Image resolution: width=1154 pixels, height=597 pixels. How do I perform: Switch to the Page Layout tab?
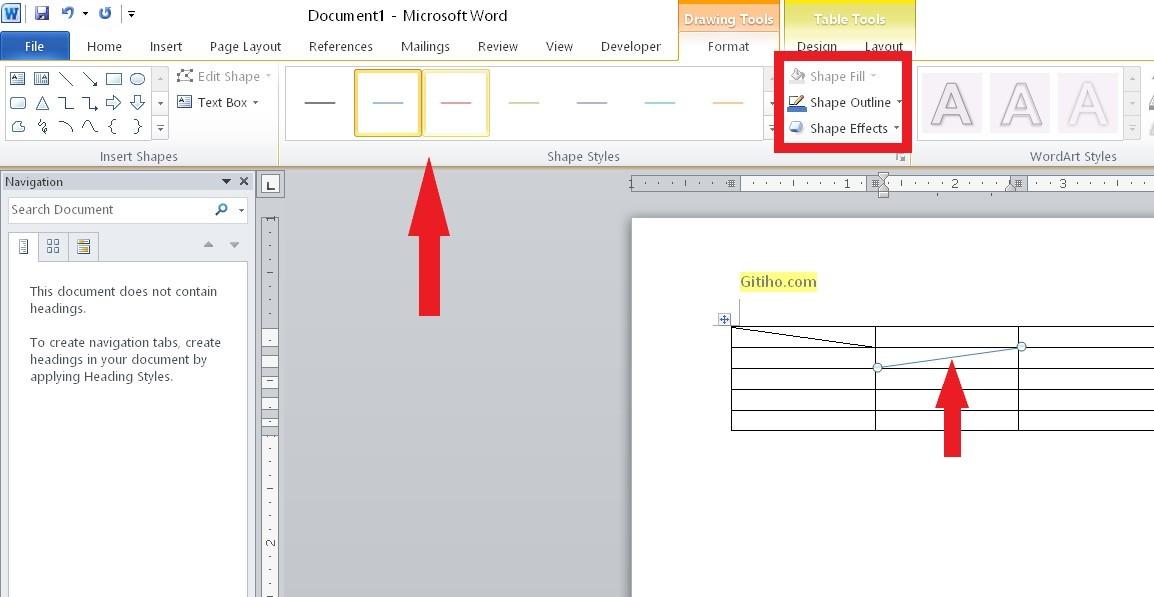point(245,46)
